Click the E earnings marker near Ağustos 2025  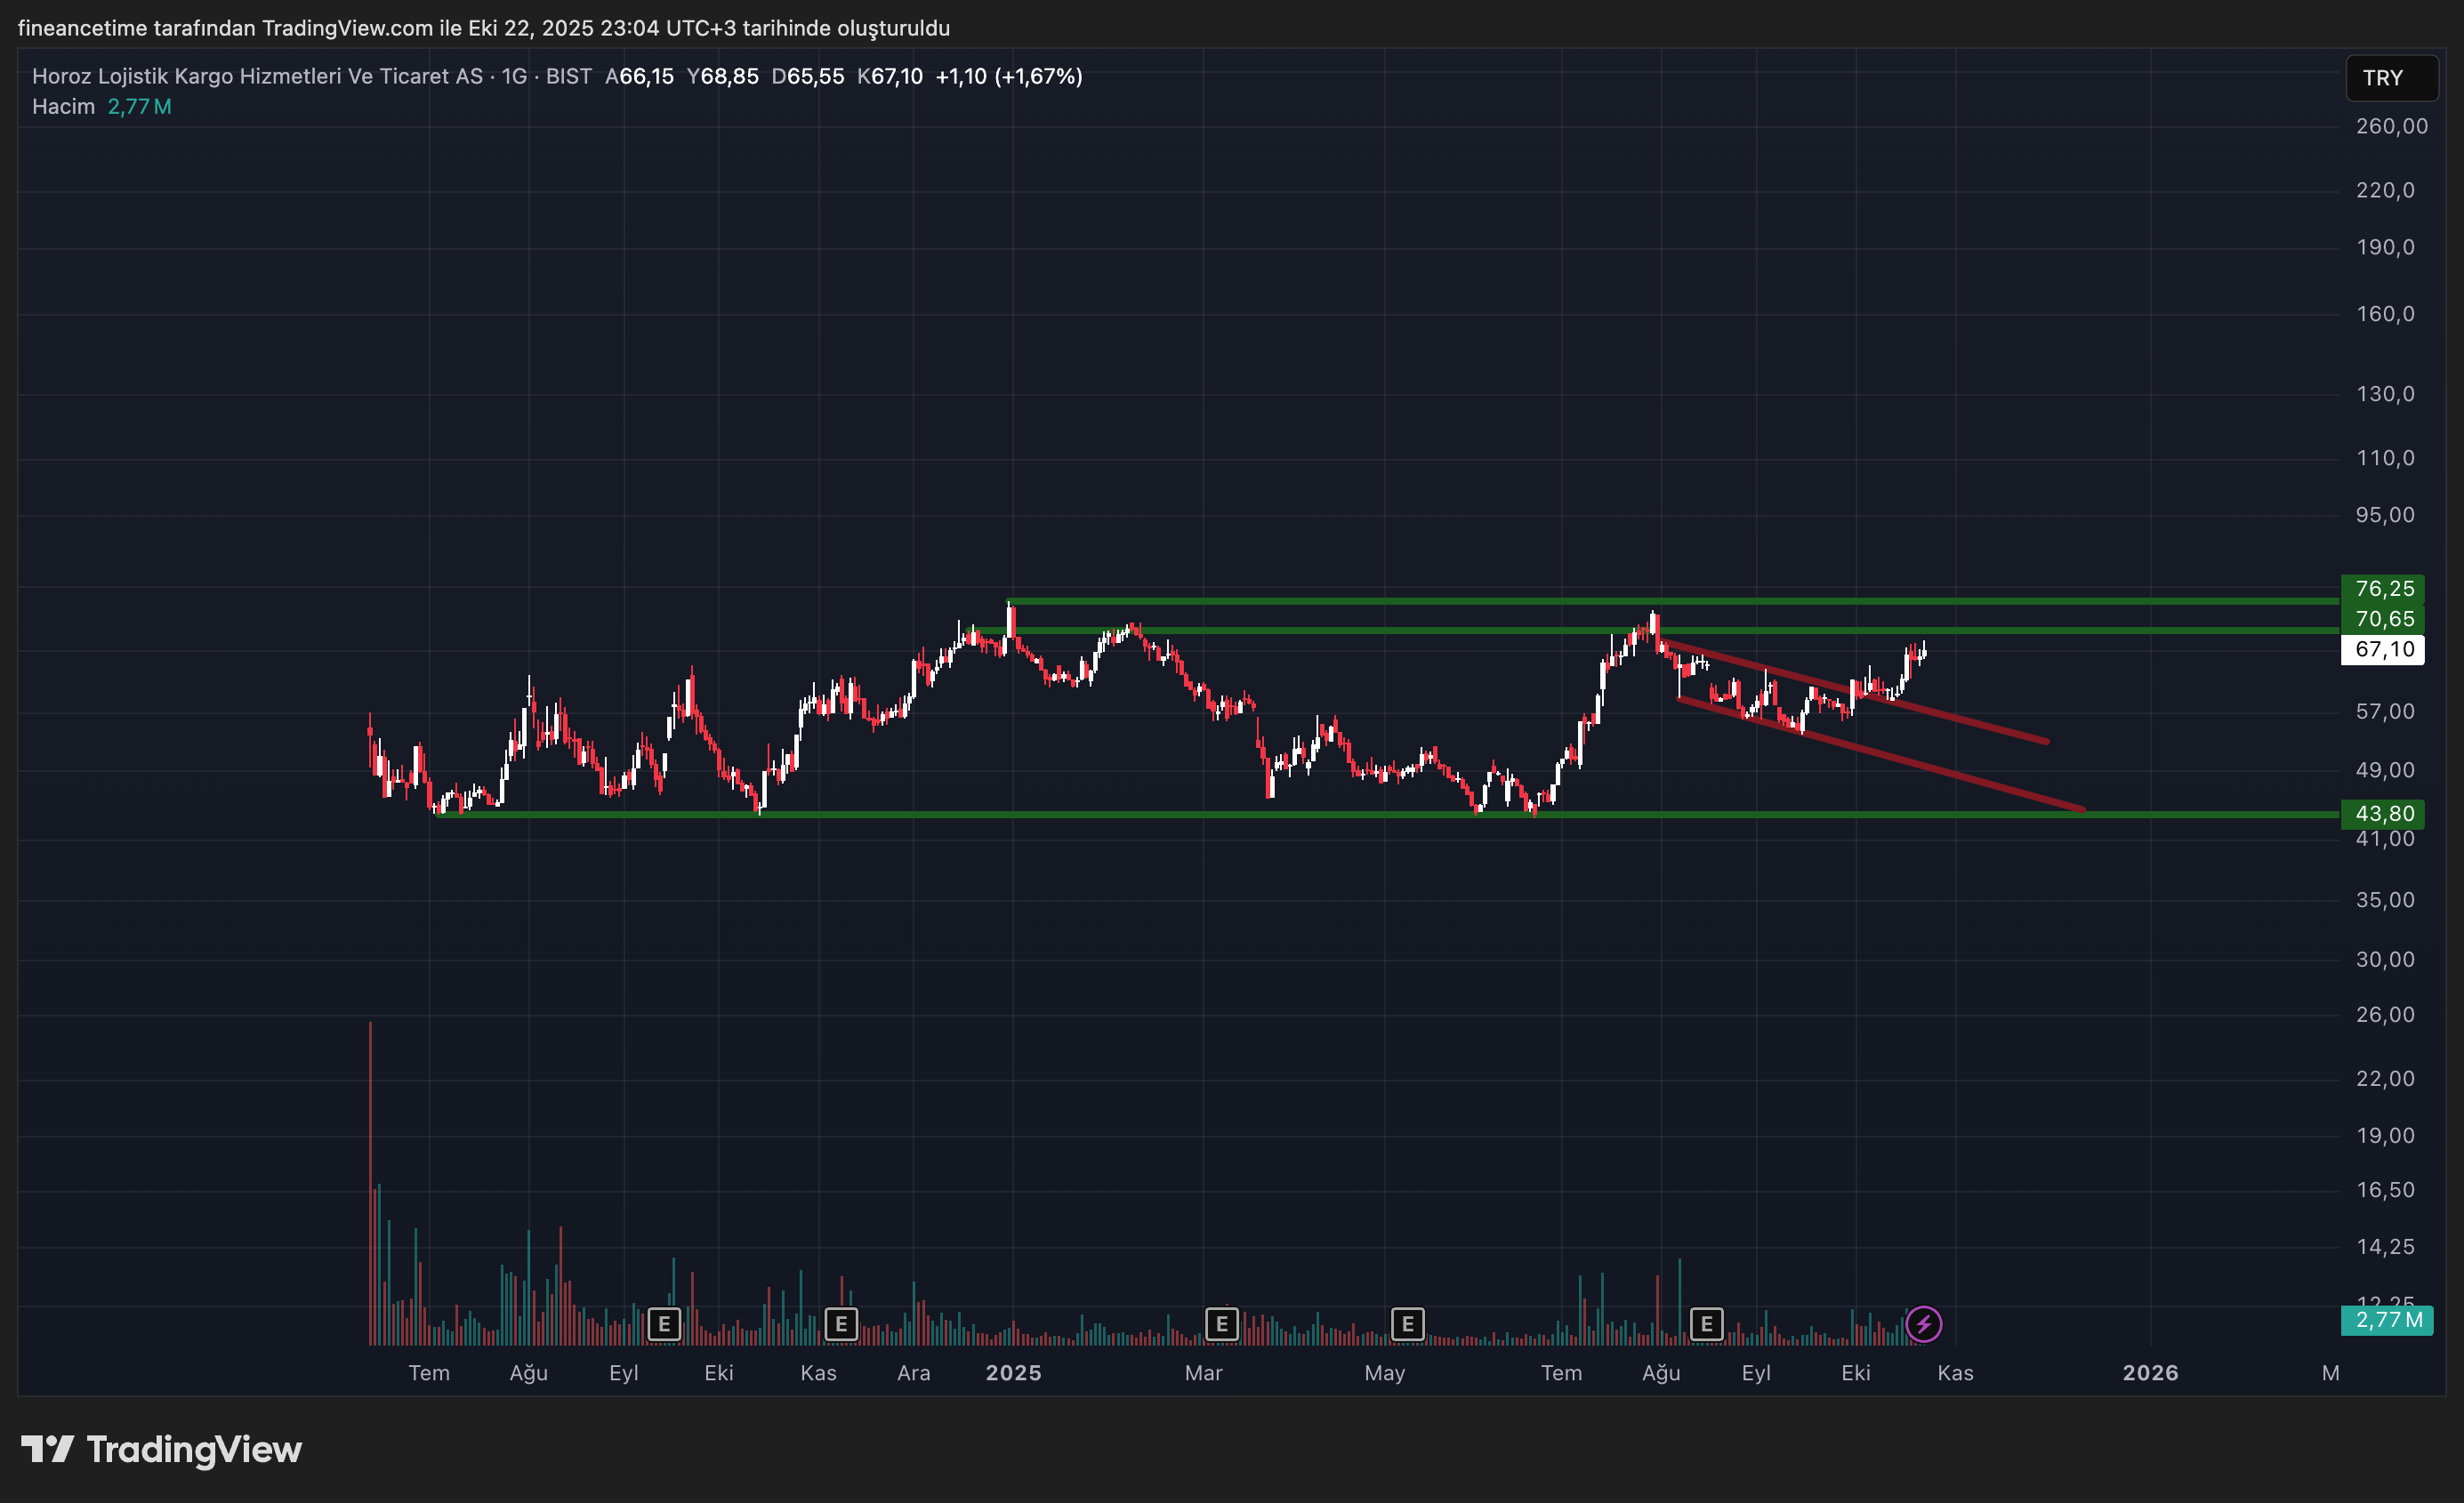click(x=1707, y=1324)
